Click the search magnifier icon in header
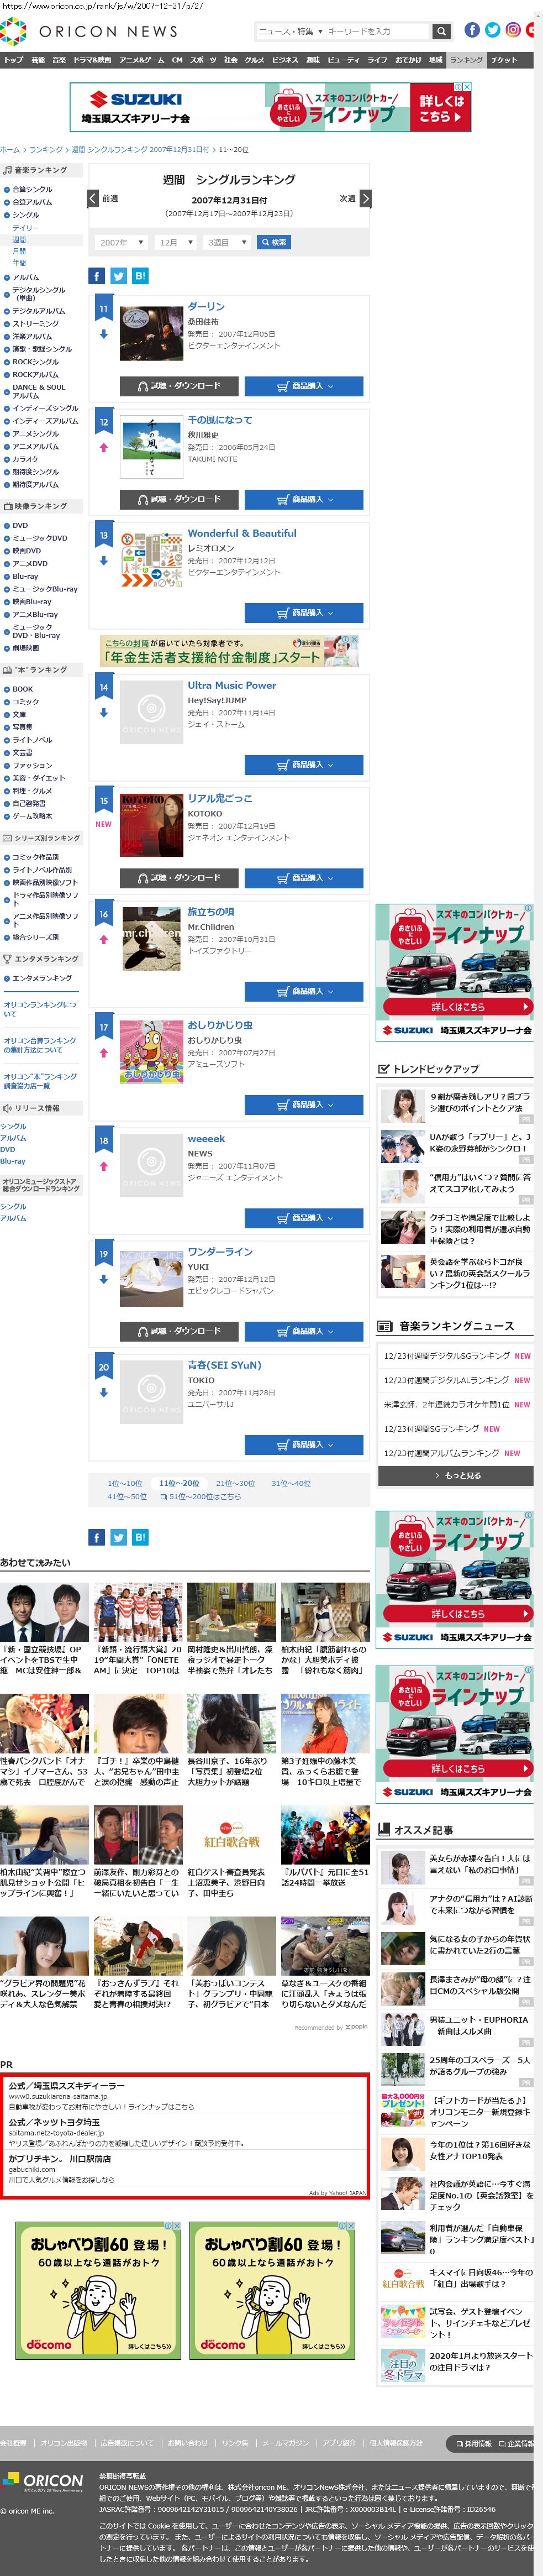This screenshot has height=2576, width=543. 441,31
